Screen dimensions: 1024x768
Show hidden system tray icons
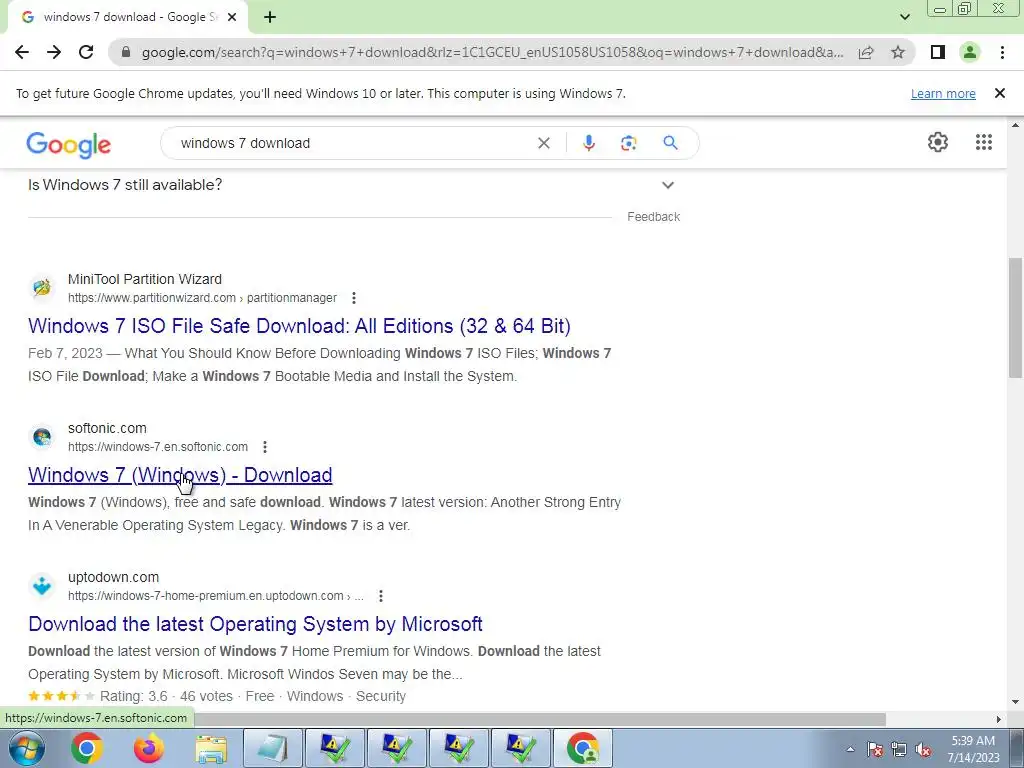pyautogui.click(x=850, y=749)
